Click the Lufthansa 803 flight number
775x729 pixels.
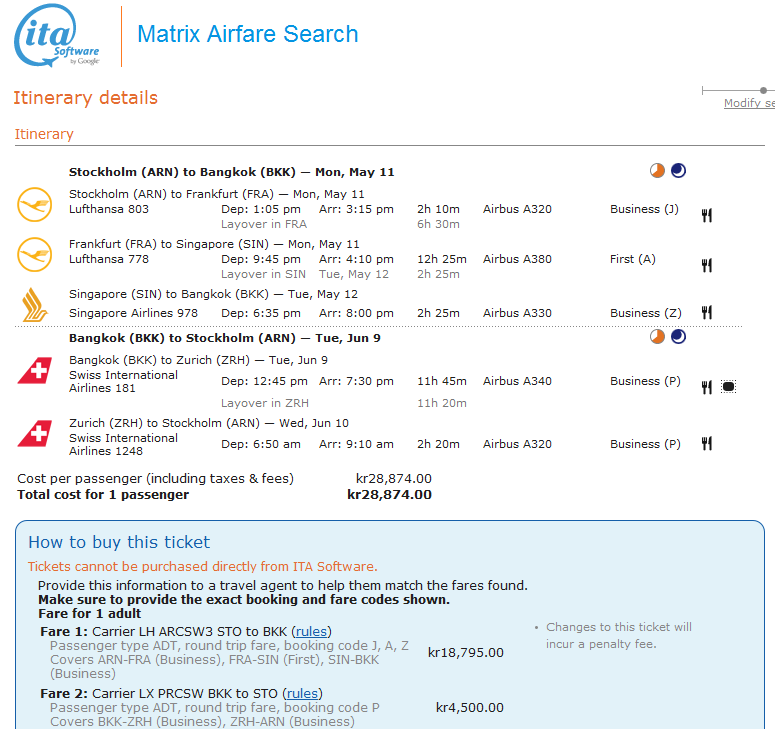coord(109,209)
